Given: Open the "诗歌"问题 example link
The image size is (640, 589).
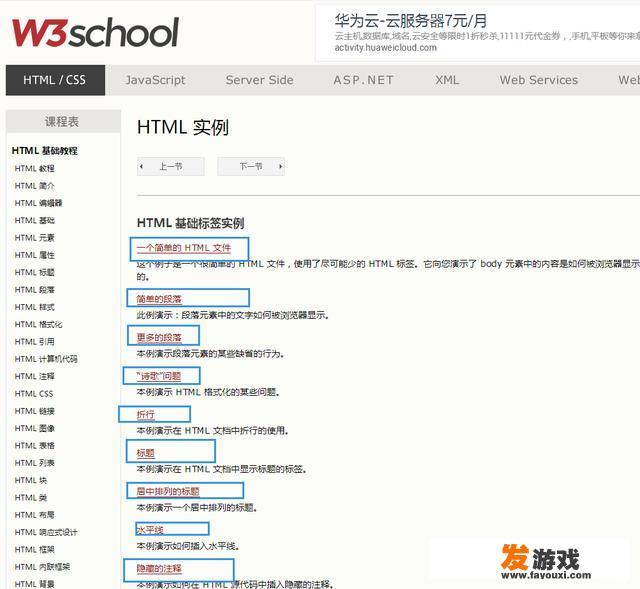Looking at the screenshot, I should point(159,376).
